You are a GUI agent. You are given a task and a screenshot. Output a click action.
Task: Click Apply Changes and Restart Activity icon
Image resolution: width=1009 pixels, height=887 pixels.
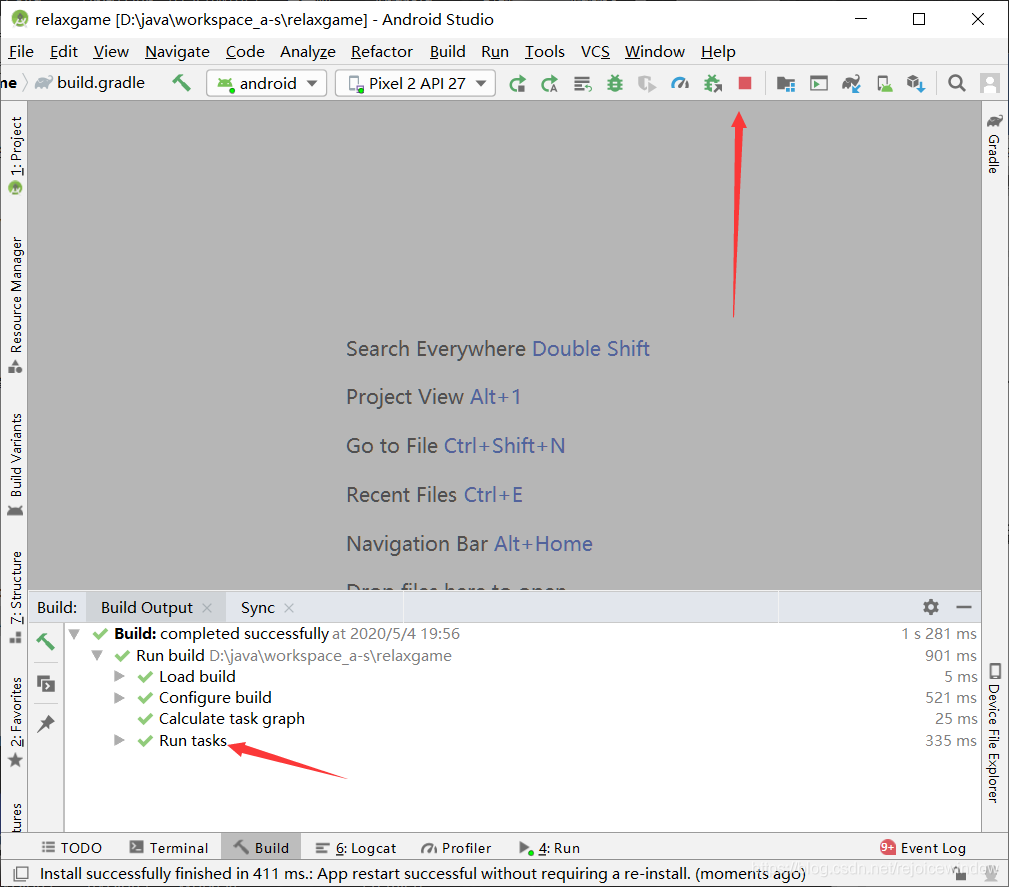point(550,84)
